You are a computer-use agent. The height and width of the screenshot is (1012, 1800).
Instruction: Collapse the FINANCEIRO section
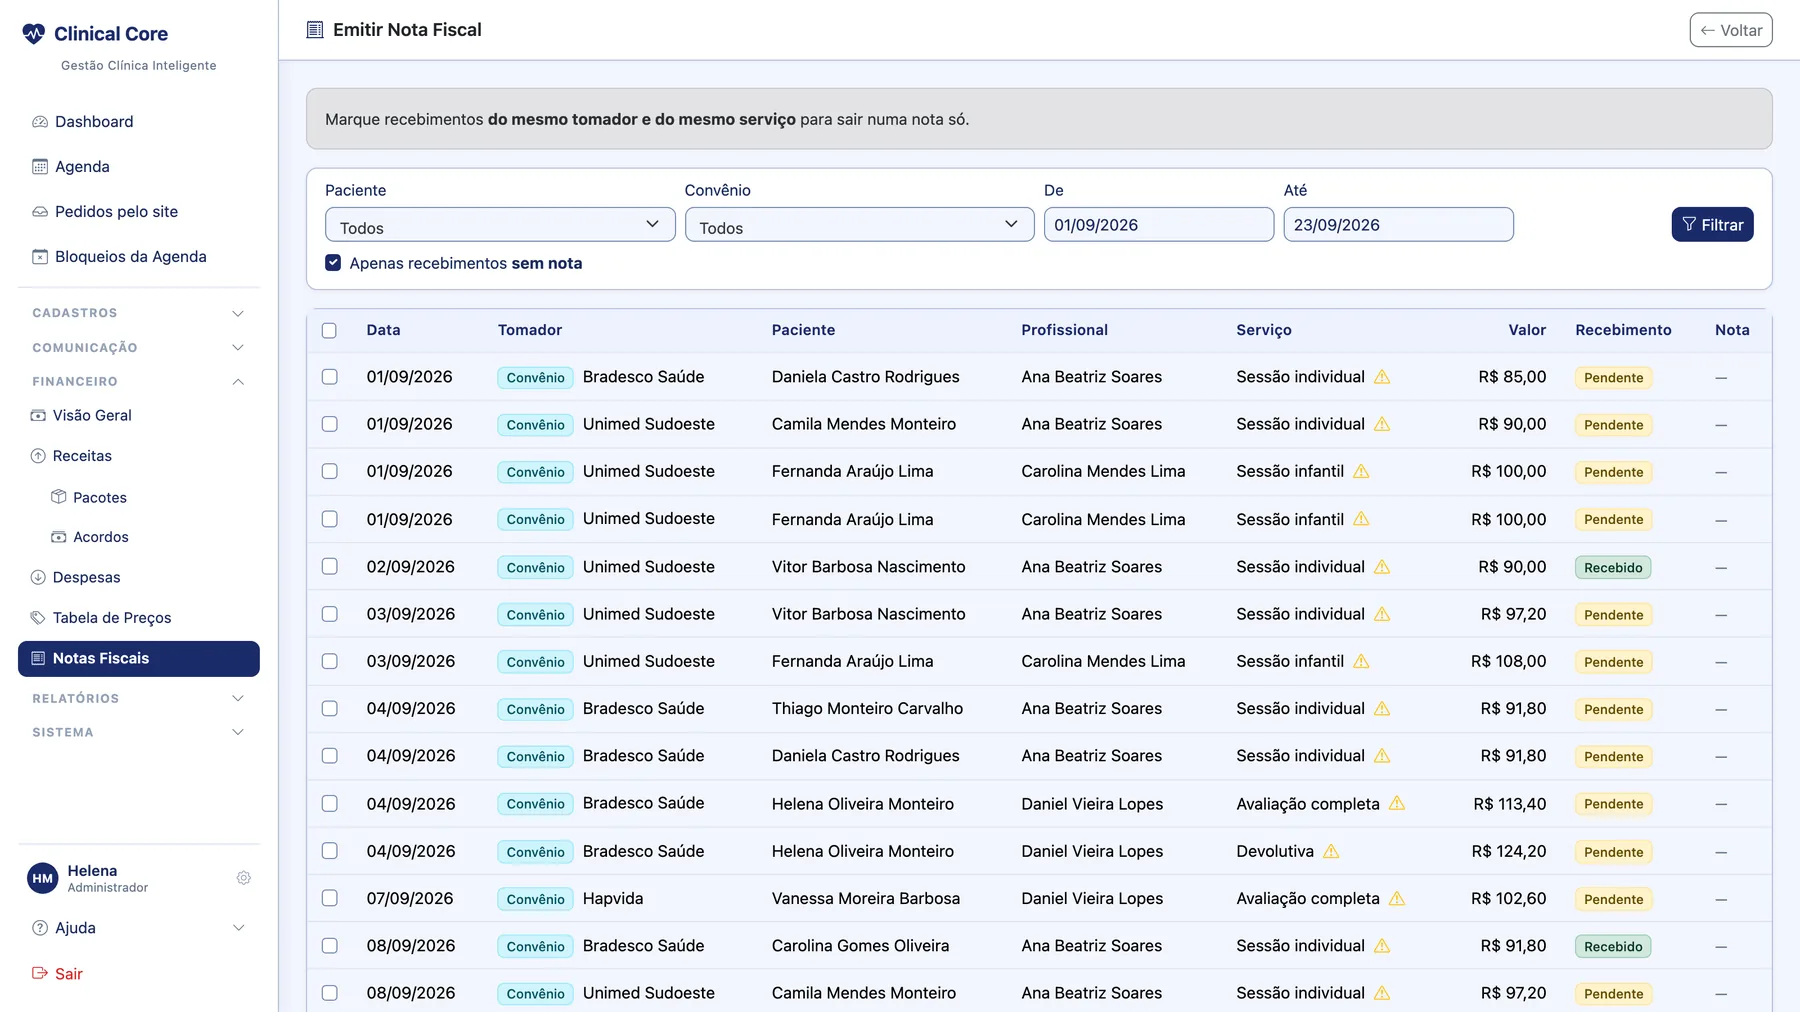[139, 382]
